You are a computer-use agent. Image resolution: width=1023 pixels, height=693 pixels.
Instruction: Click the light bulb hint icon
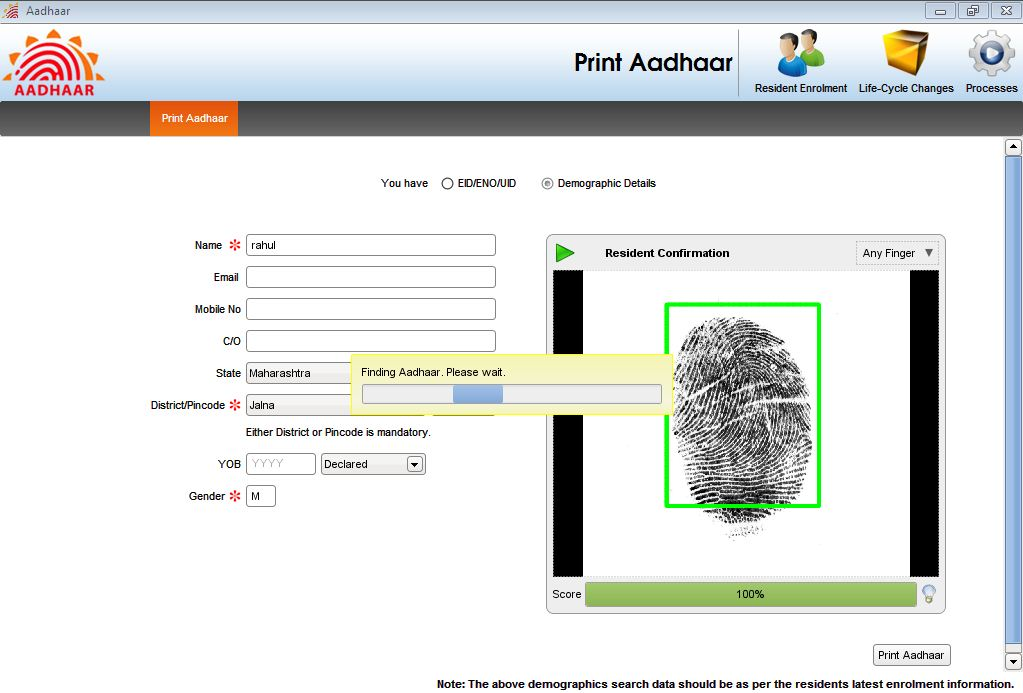point(928,593)
